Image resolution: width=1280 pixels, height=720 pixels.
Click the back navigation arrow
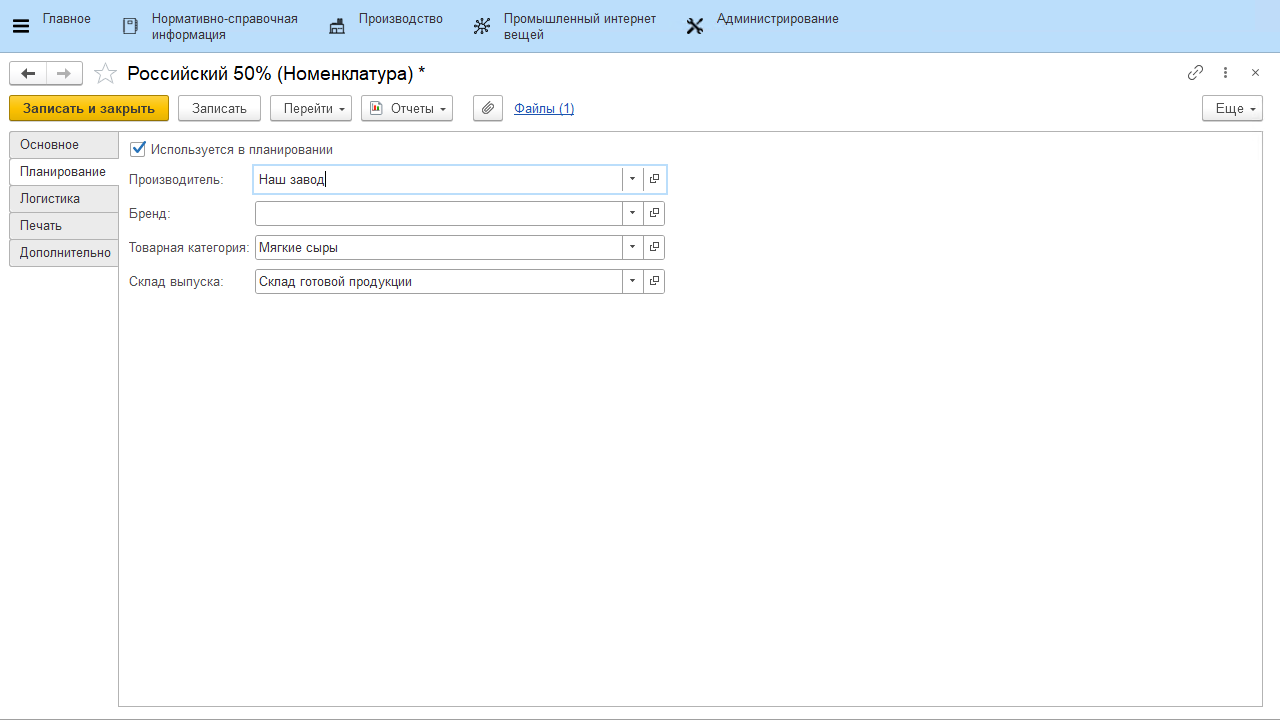click(28, 73)
